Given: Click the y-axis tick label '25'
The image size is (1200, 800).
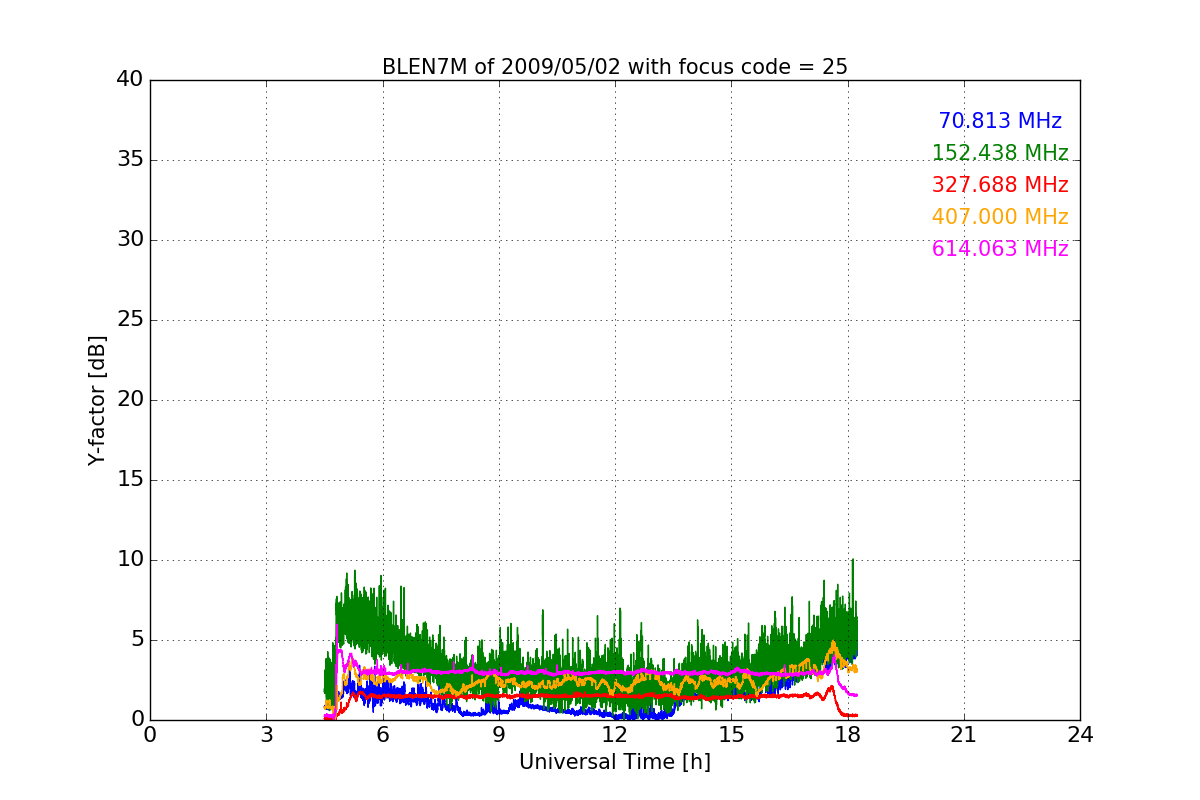Looking at the screenshot, I should [x=130, y=319].
